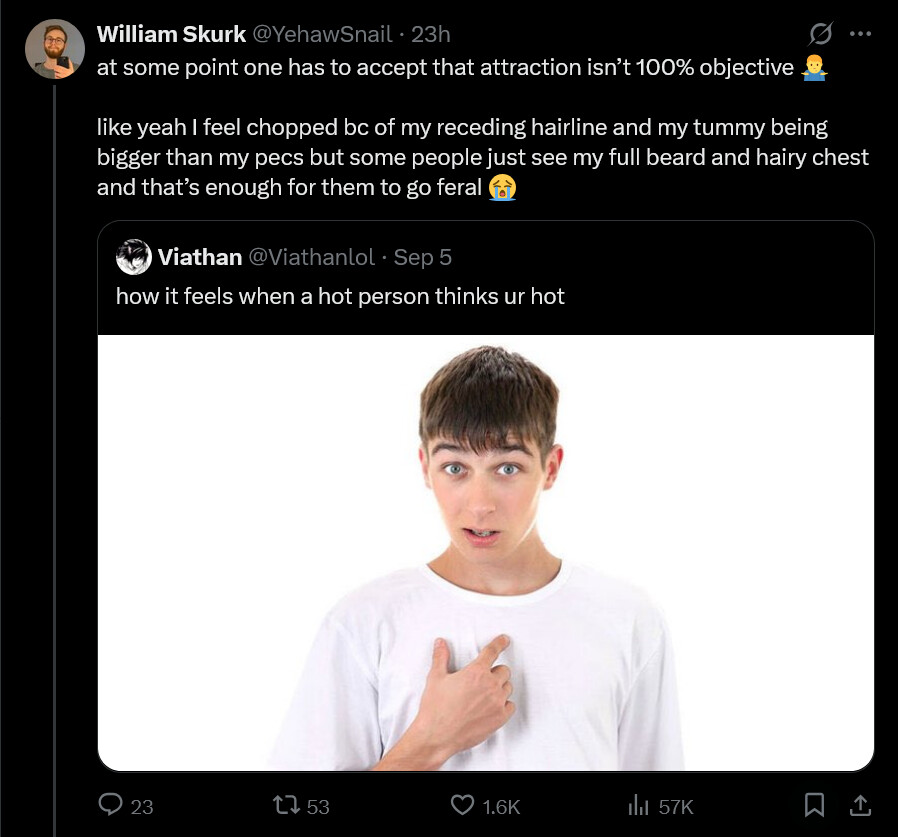Click the repost arrows icon
Image resolution: width=898 pixels, height=837 pixels.
point(285,805)
